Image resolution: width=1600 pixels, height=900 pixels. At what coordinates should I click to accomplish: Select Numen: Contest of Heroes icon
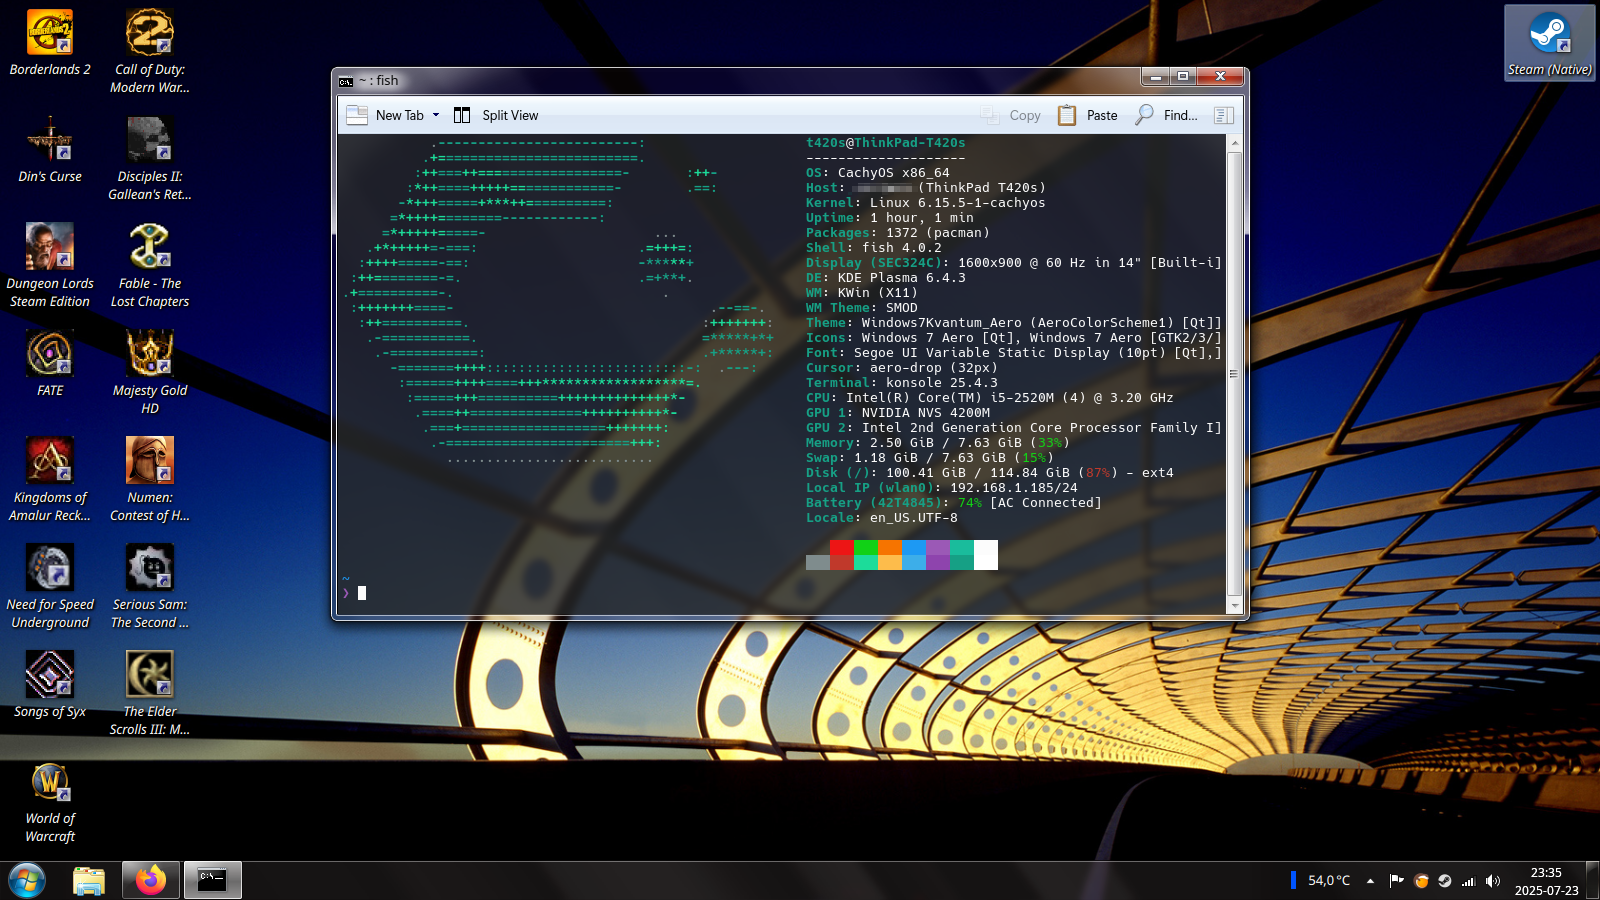coord(150,480)
